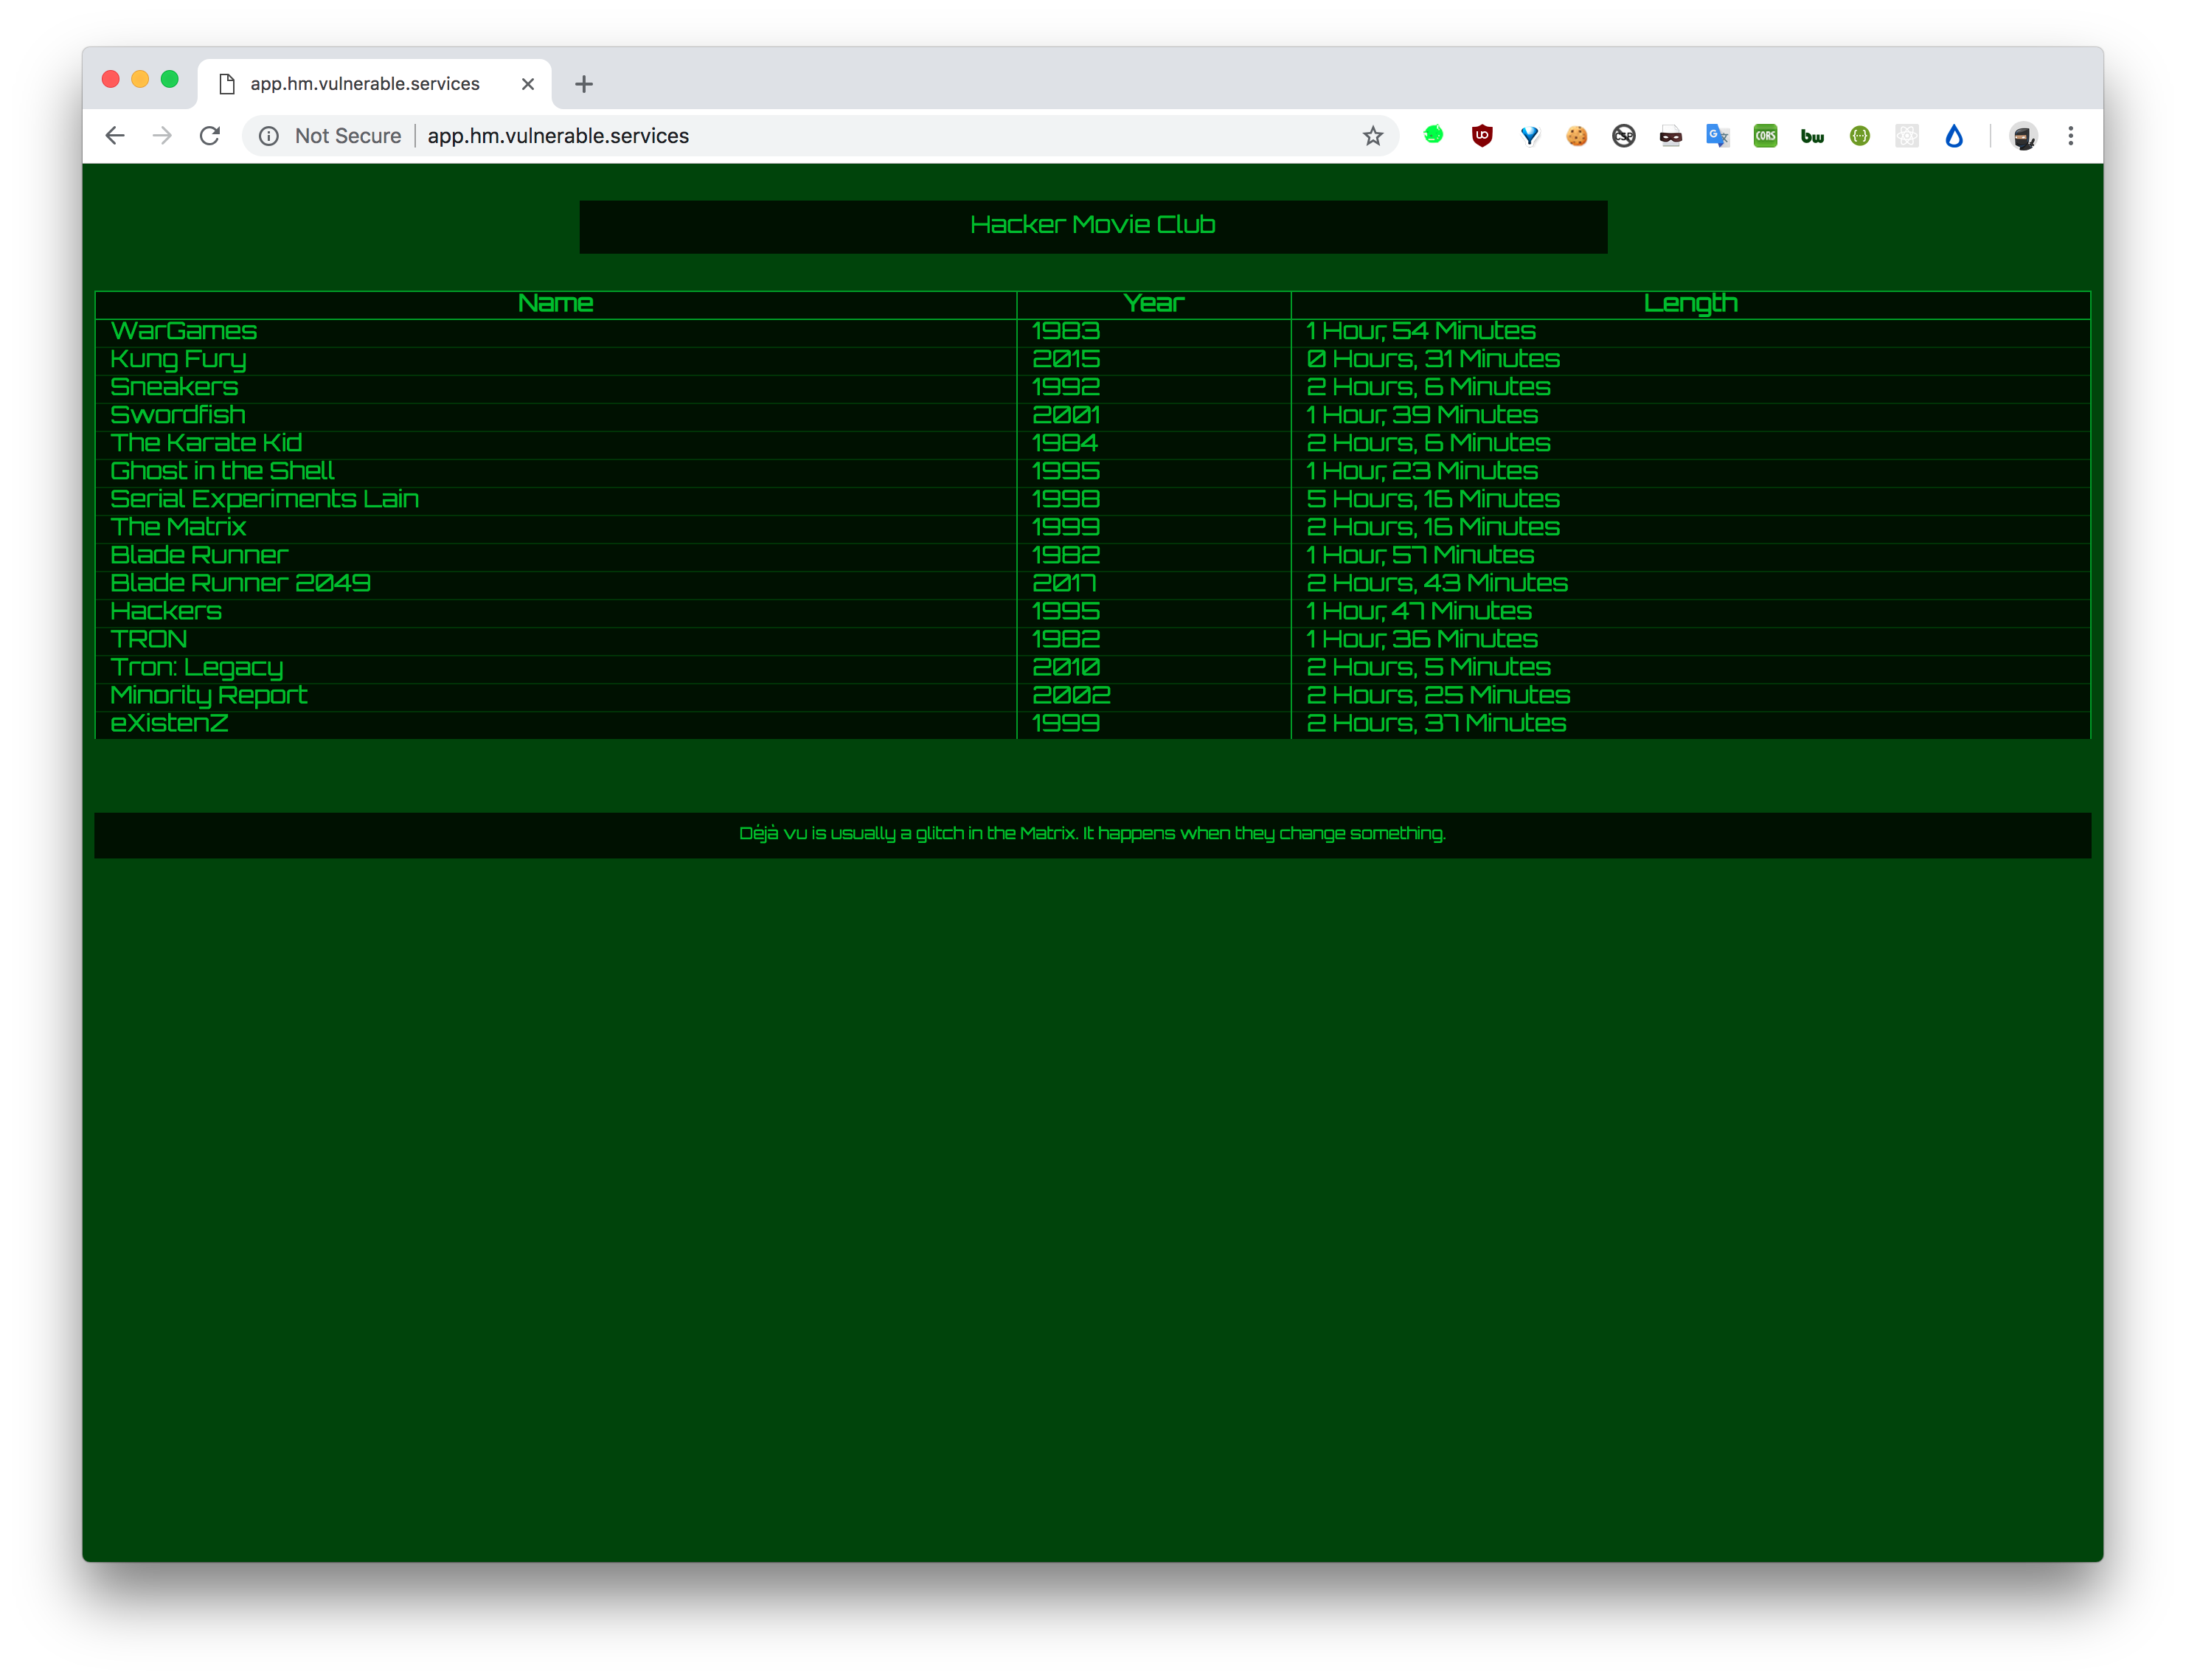2186x1680 pixels.
Task: Bookmark this page with the star
Action: (1373, 136)
